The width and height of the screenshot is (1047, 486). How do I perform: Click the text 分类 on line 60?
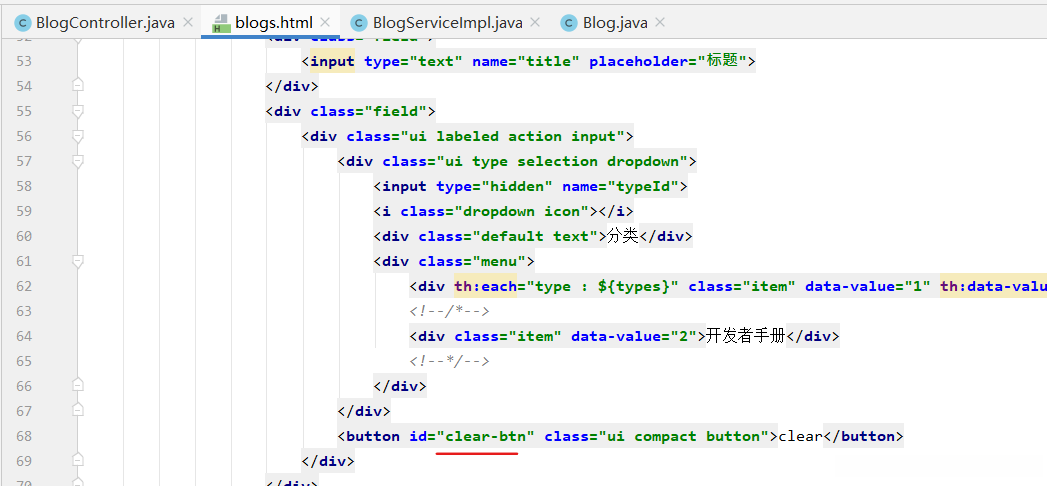click(622, 236)
